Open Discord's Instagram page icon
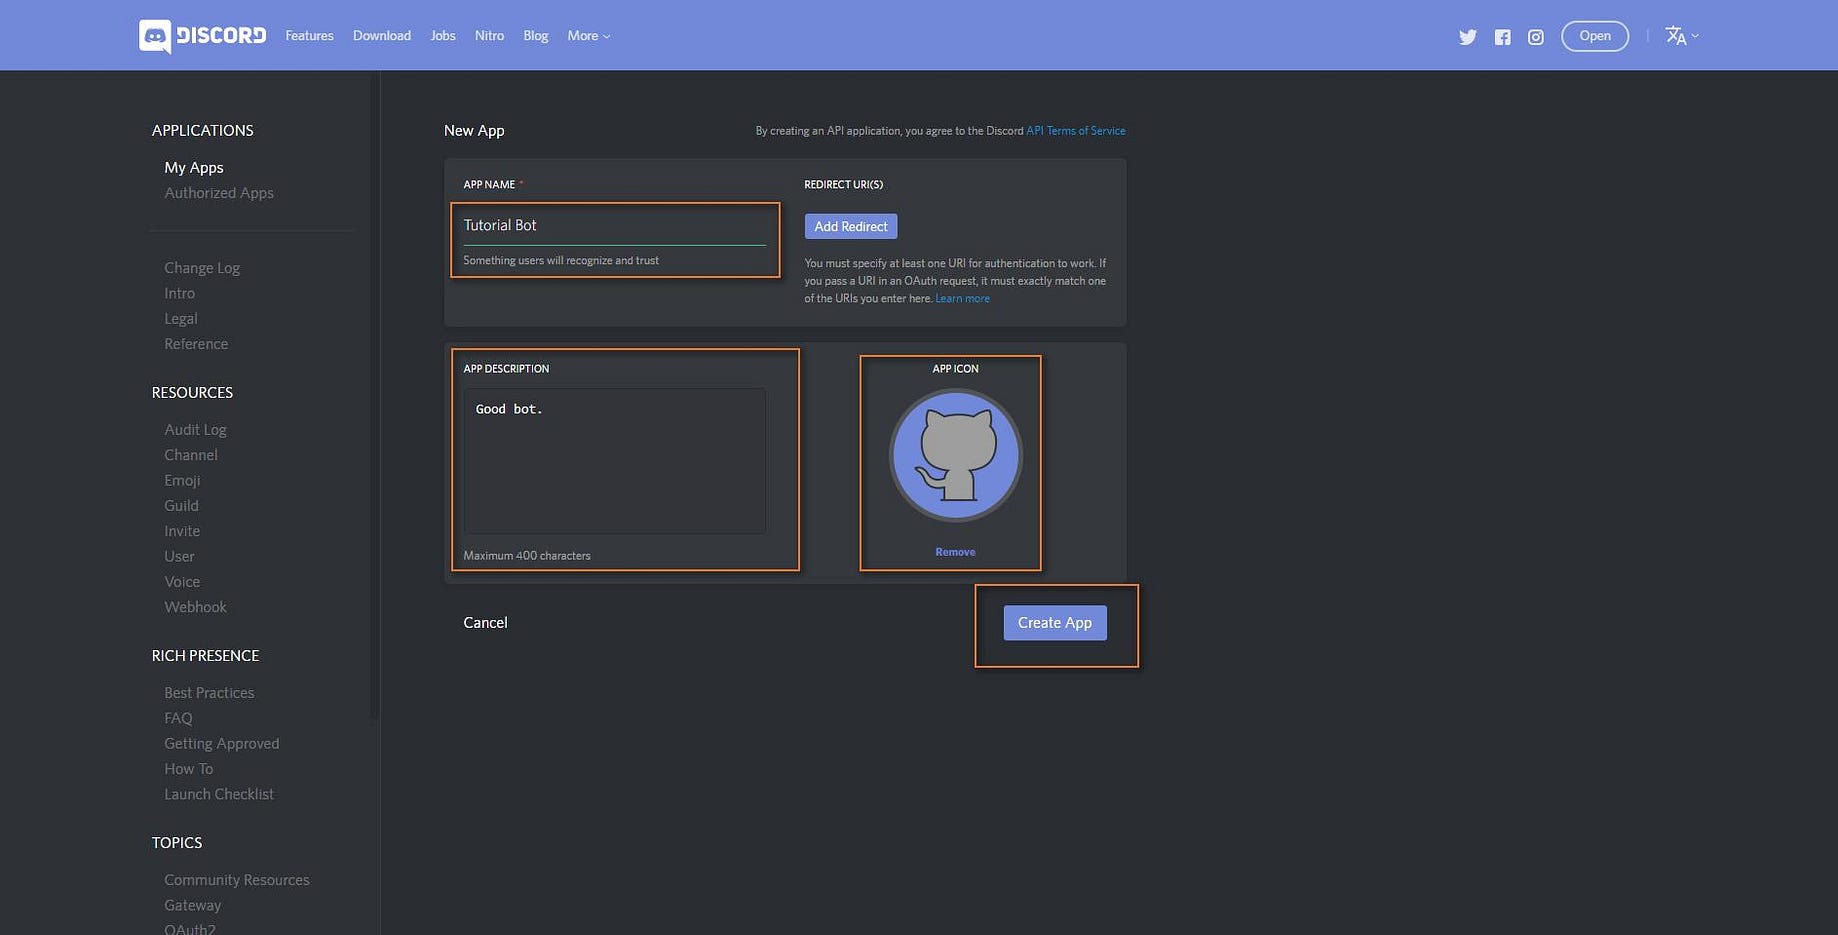Screen dimensions: 1838x935 (x=1536, y=37)
